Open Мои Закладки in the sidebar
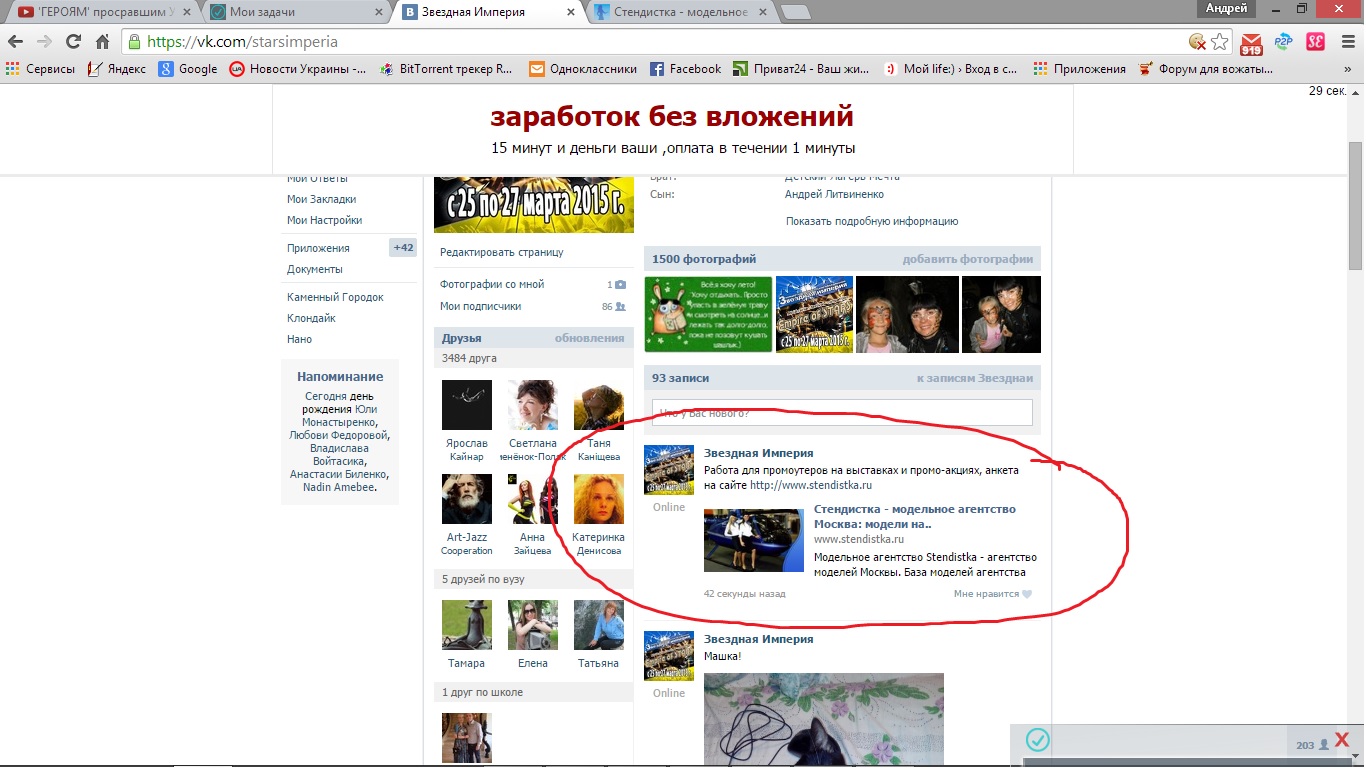Image resolution: width=1366 pixels, height=768 pixels. coord(321,199)
